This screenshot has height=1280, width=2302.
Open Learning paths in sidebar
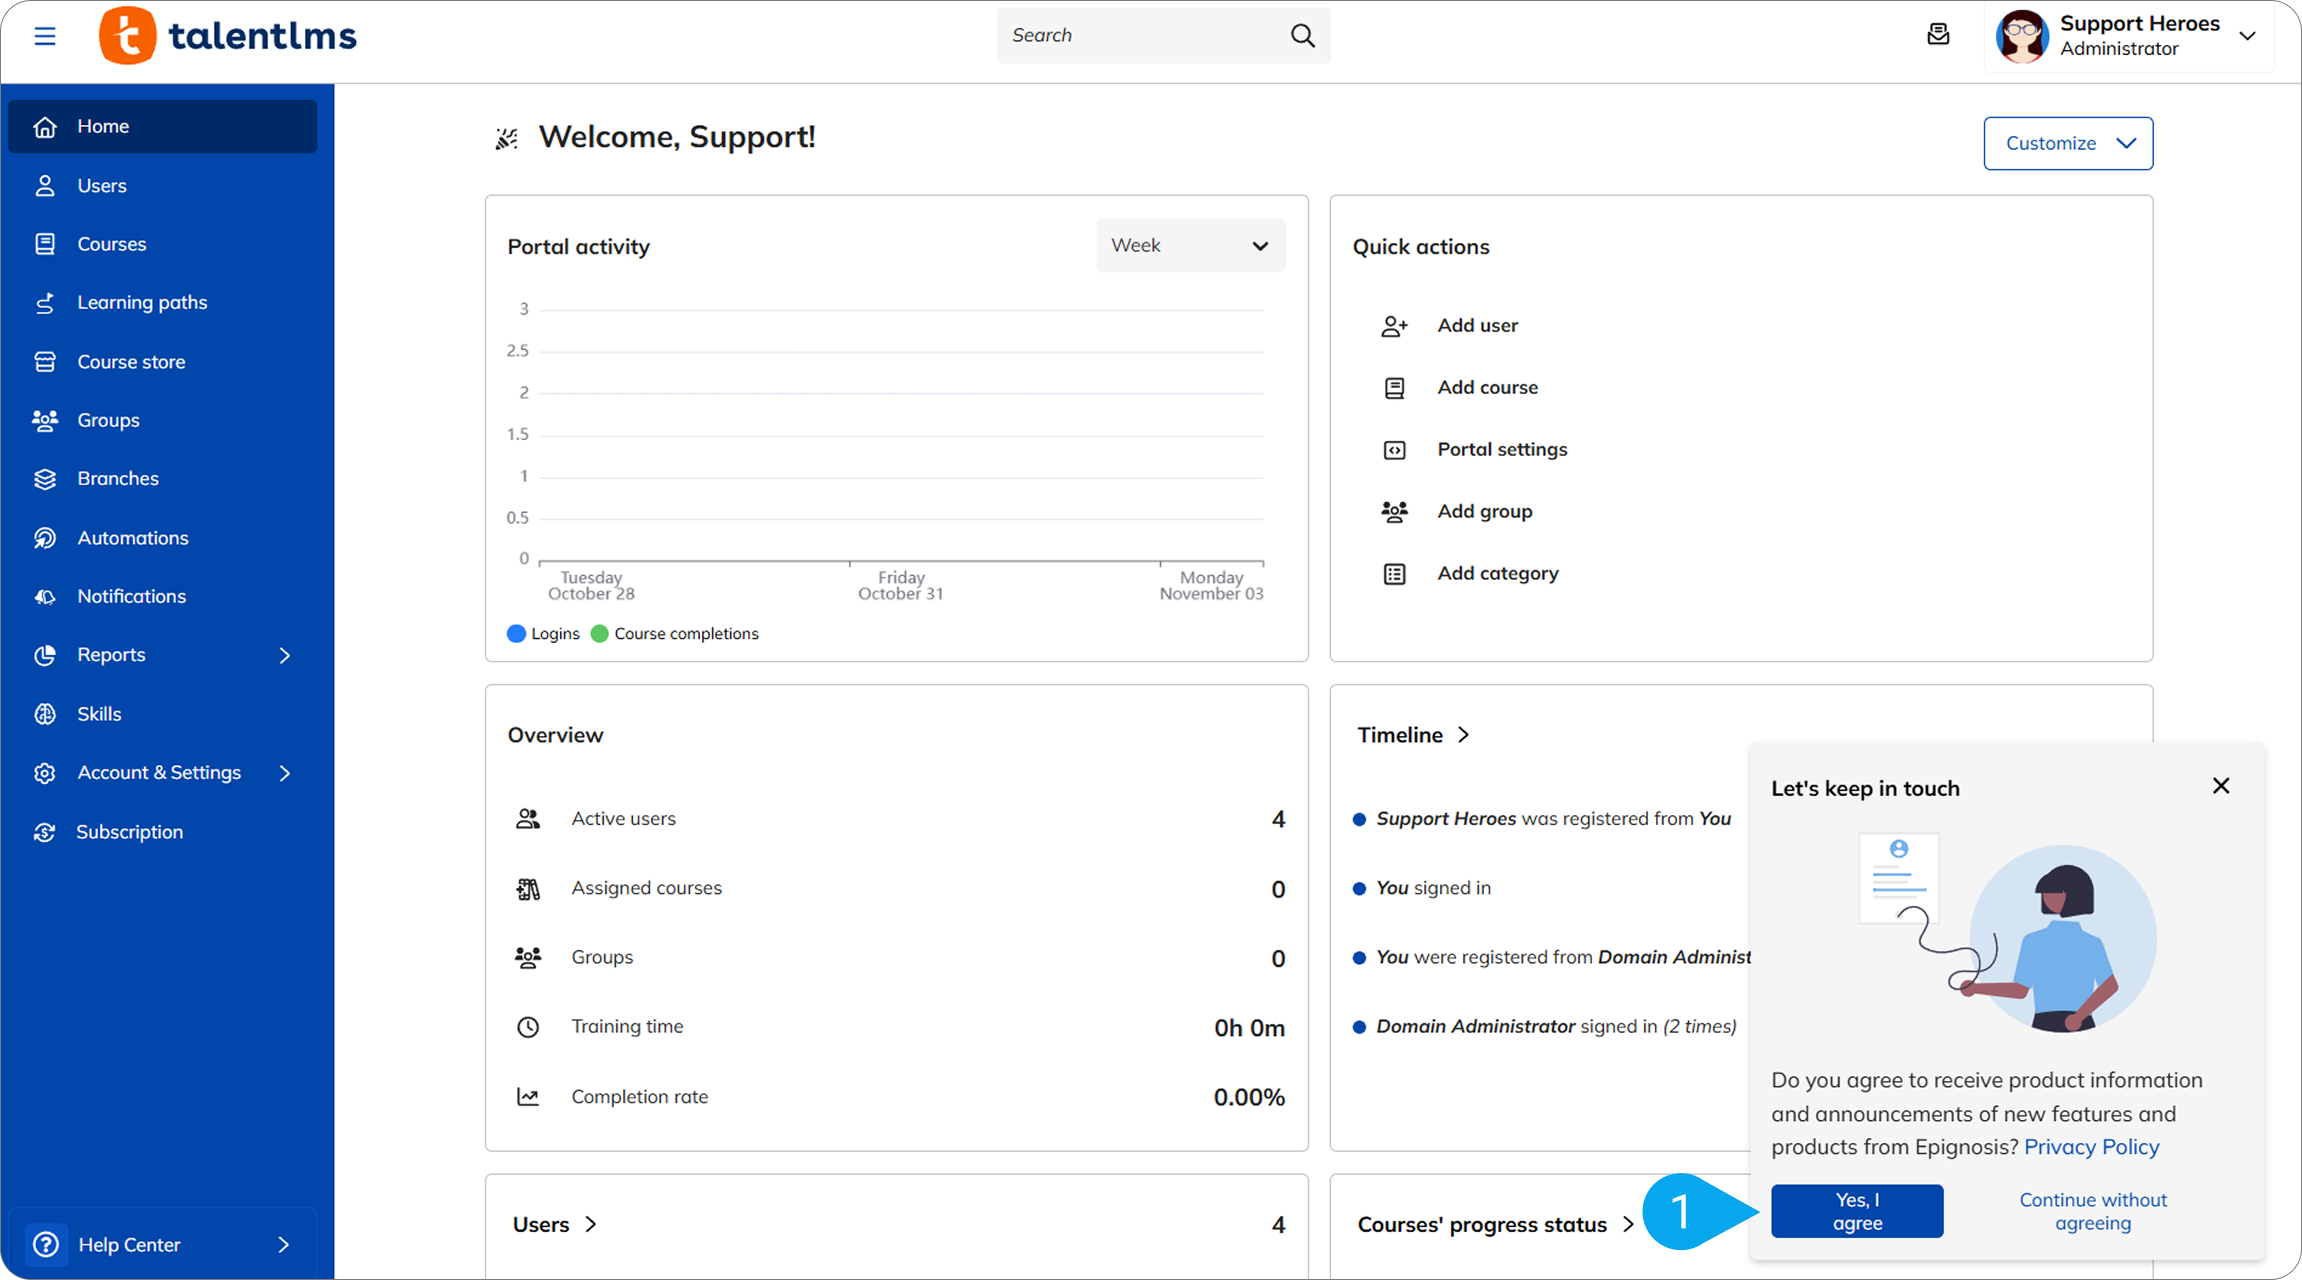tap(142, 303)
